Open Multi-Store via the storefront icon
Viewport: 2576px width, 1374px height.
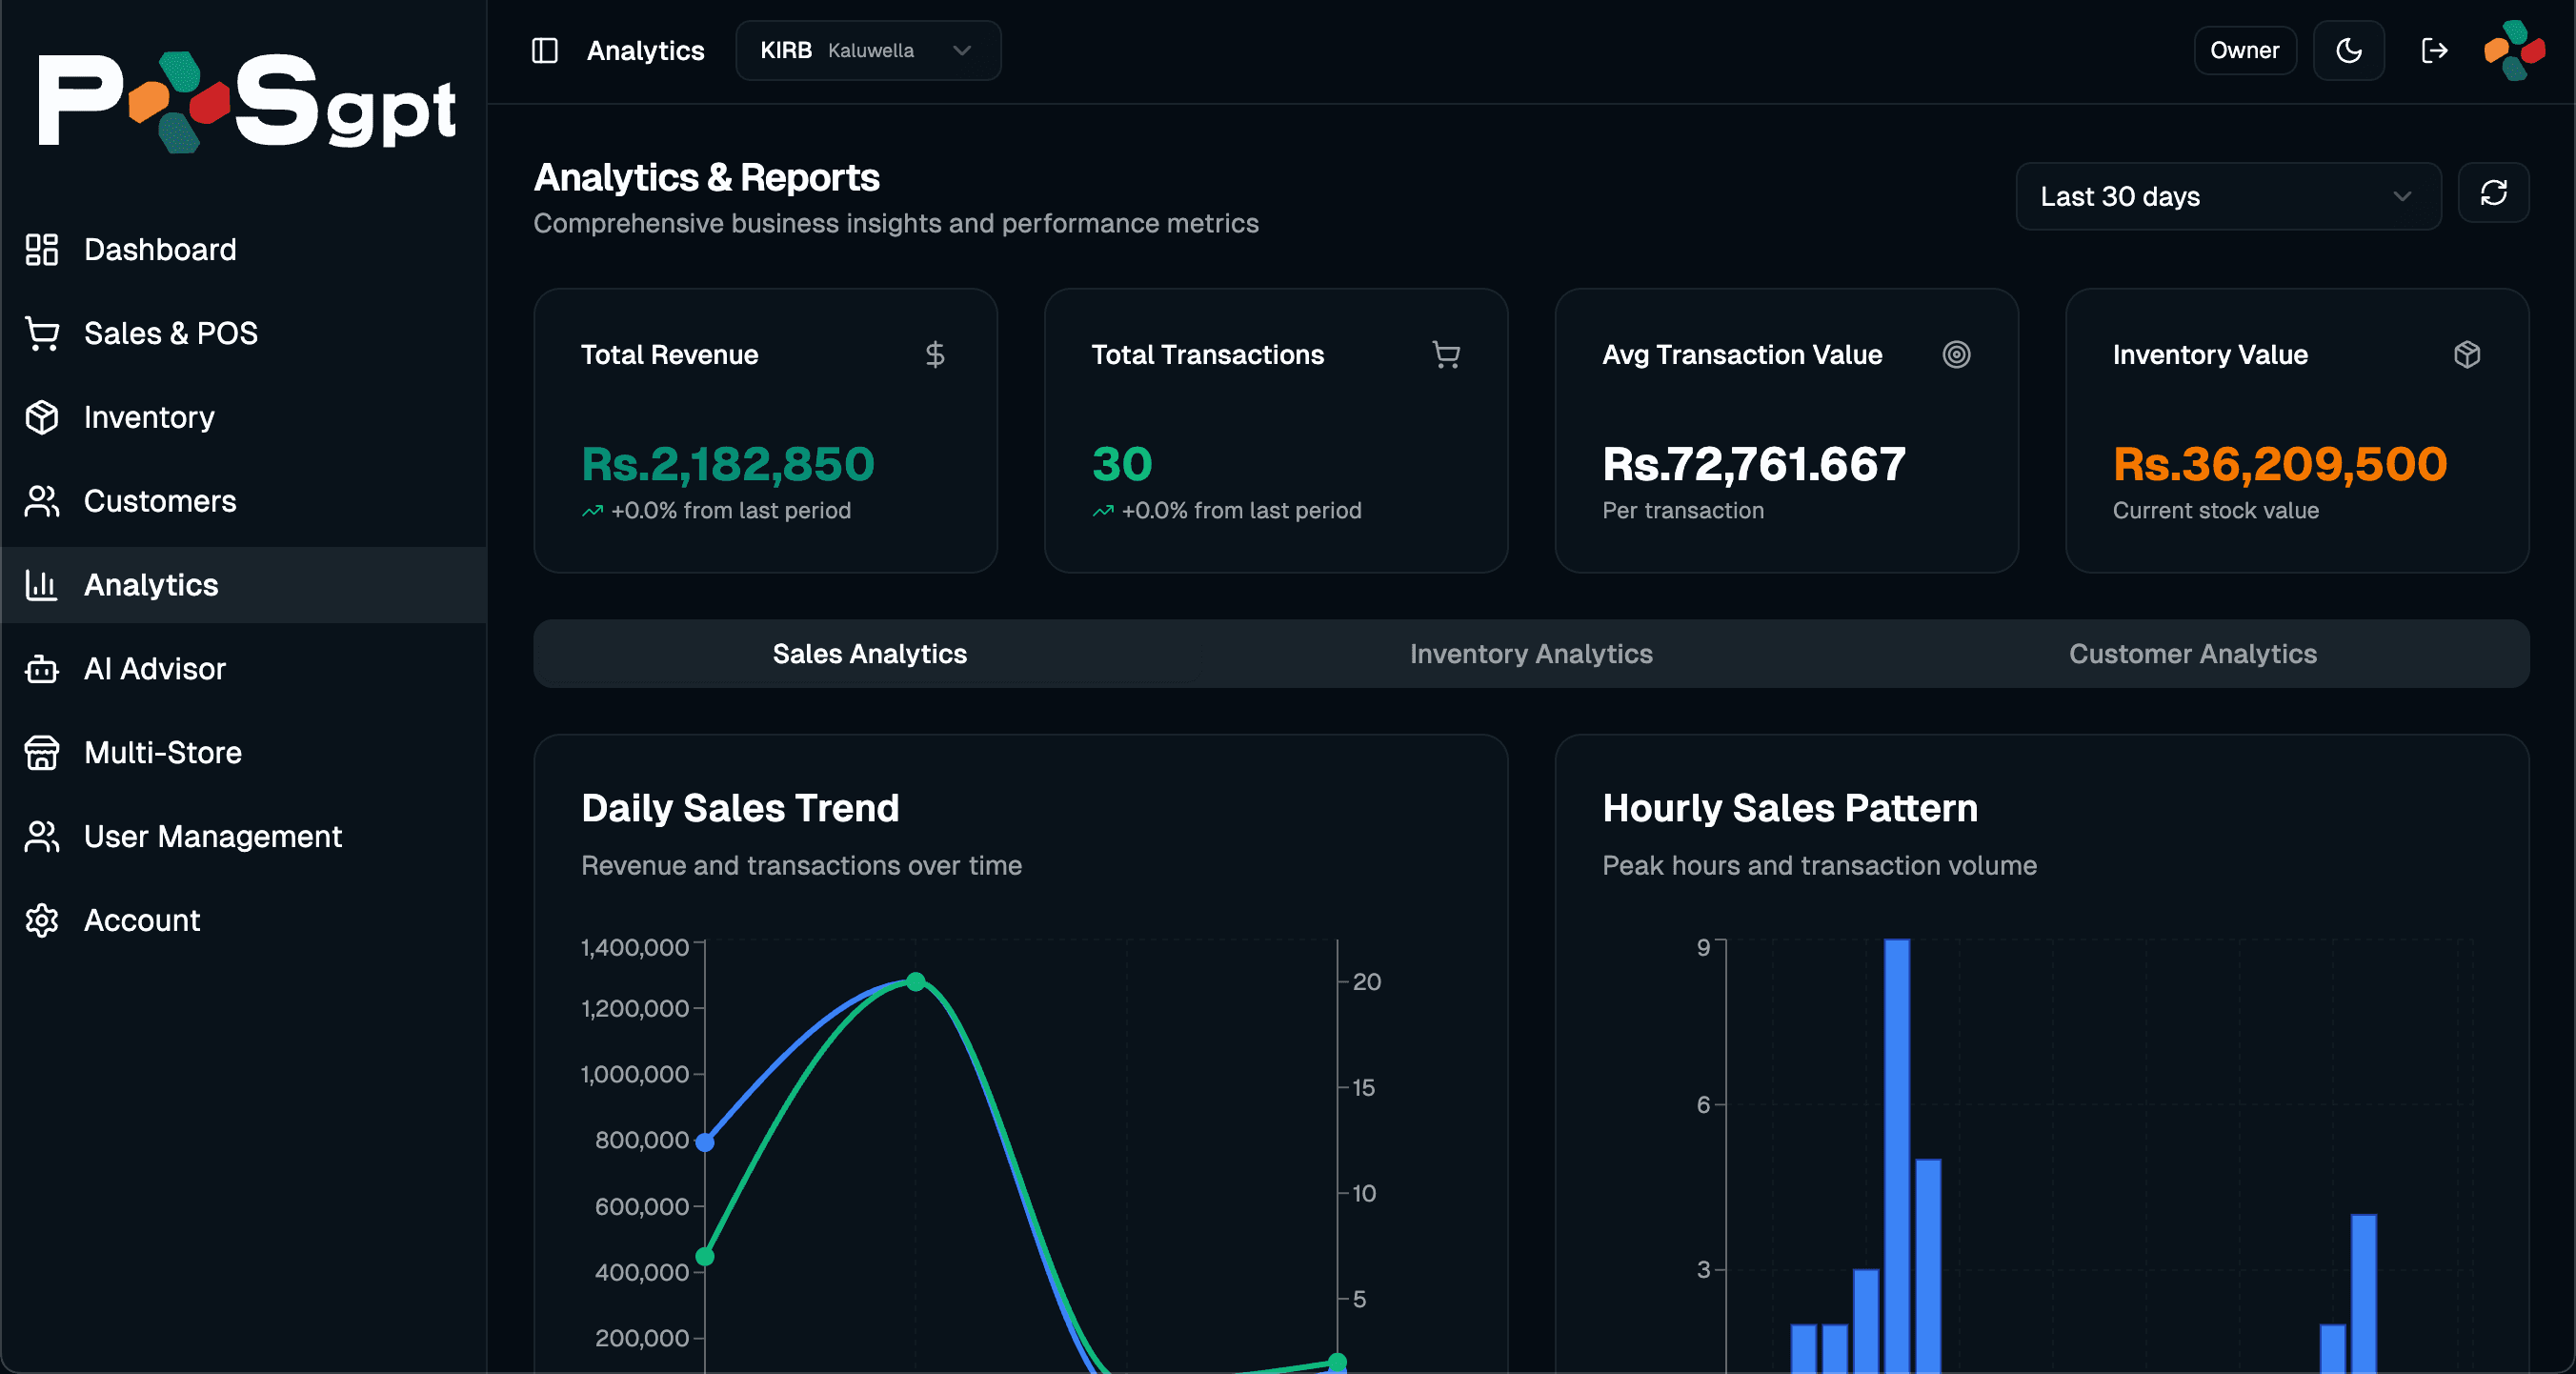point(41,753)
